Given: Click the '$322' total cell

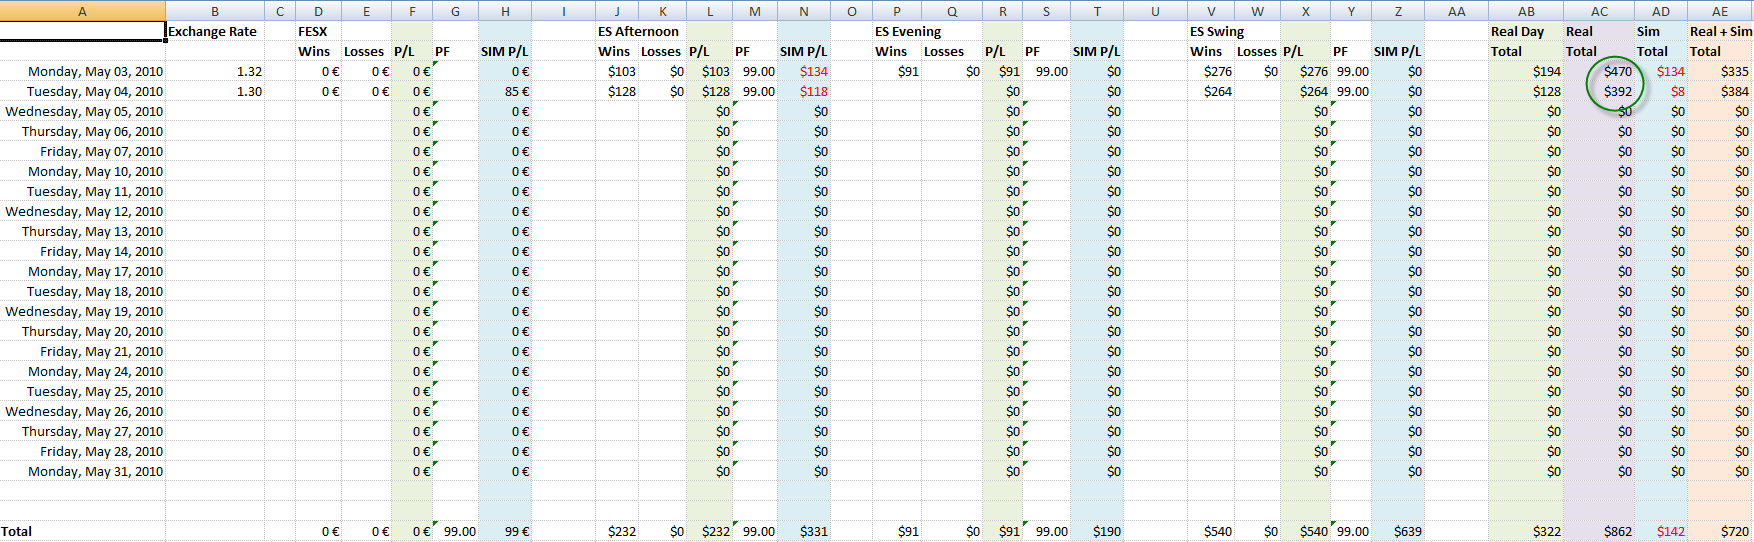Looking at the screenshot, I should (1526, 531).
